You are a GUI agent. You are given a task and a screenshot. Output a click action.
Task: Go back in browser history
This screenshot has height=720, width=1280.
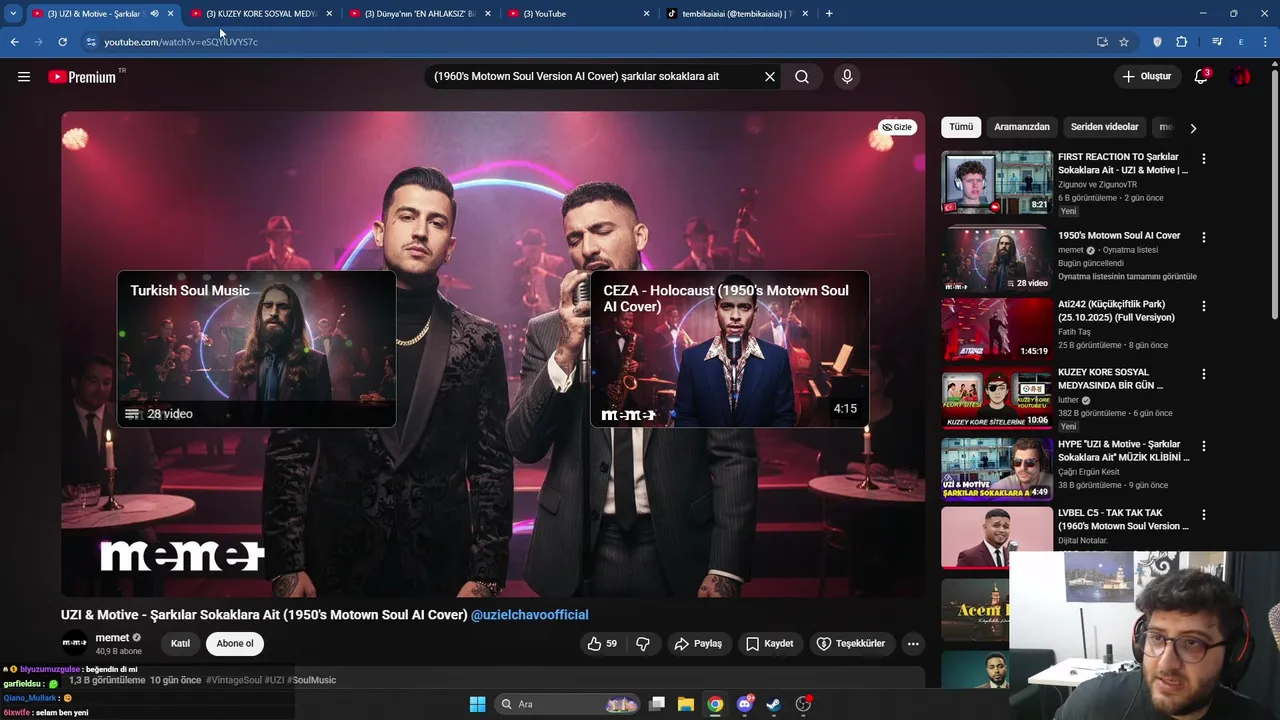tap(14, 42)
